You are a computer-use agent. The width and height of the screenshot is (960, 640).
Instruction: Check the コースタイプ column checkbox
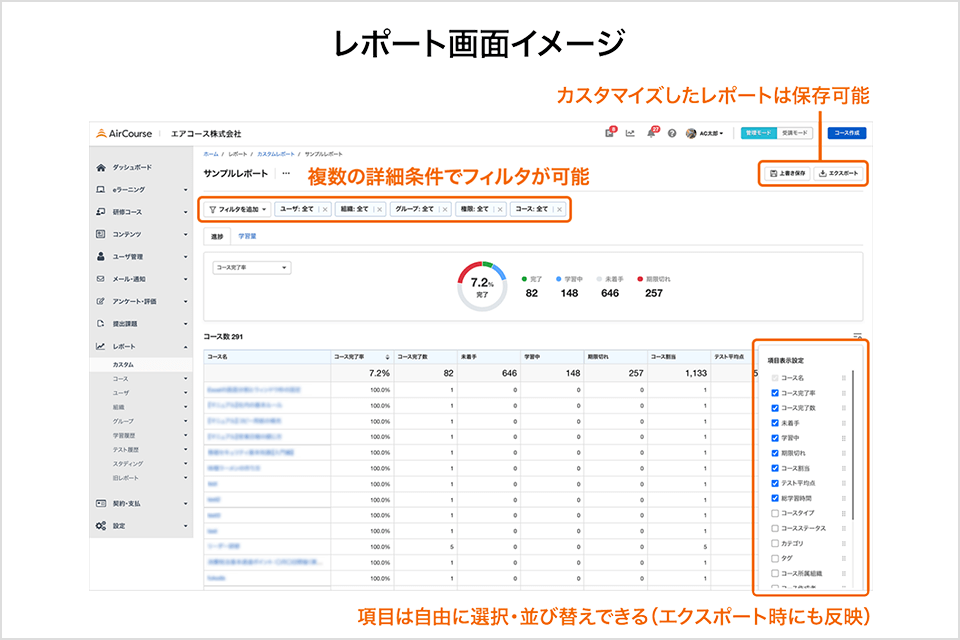pos(774,513)
